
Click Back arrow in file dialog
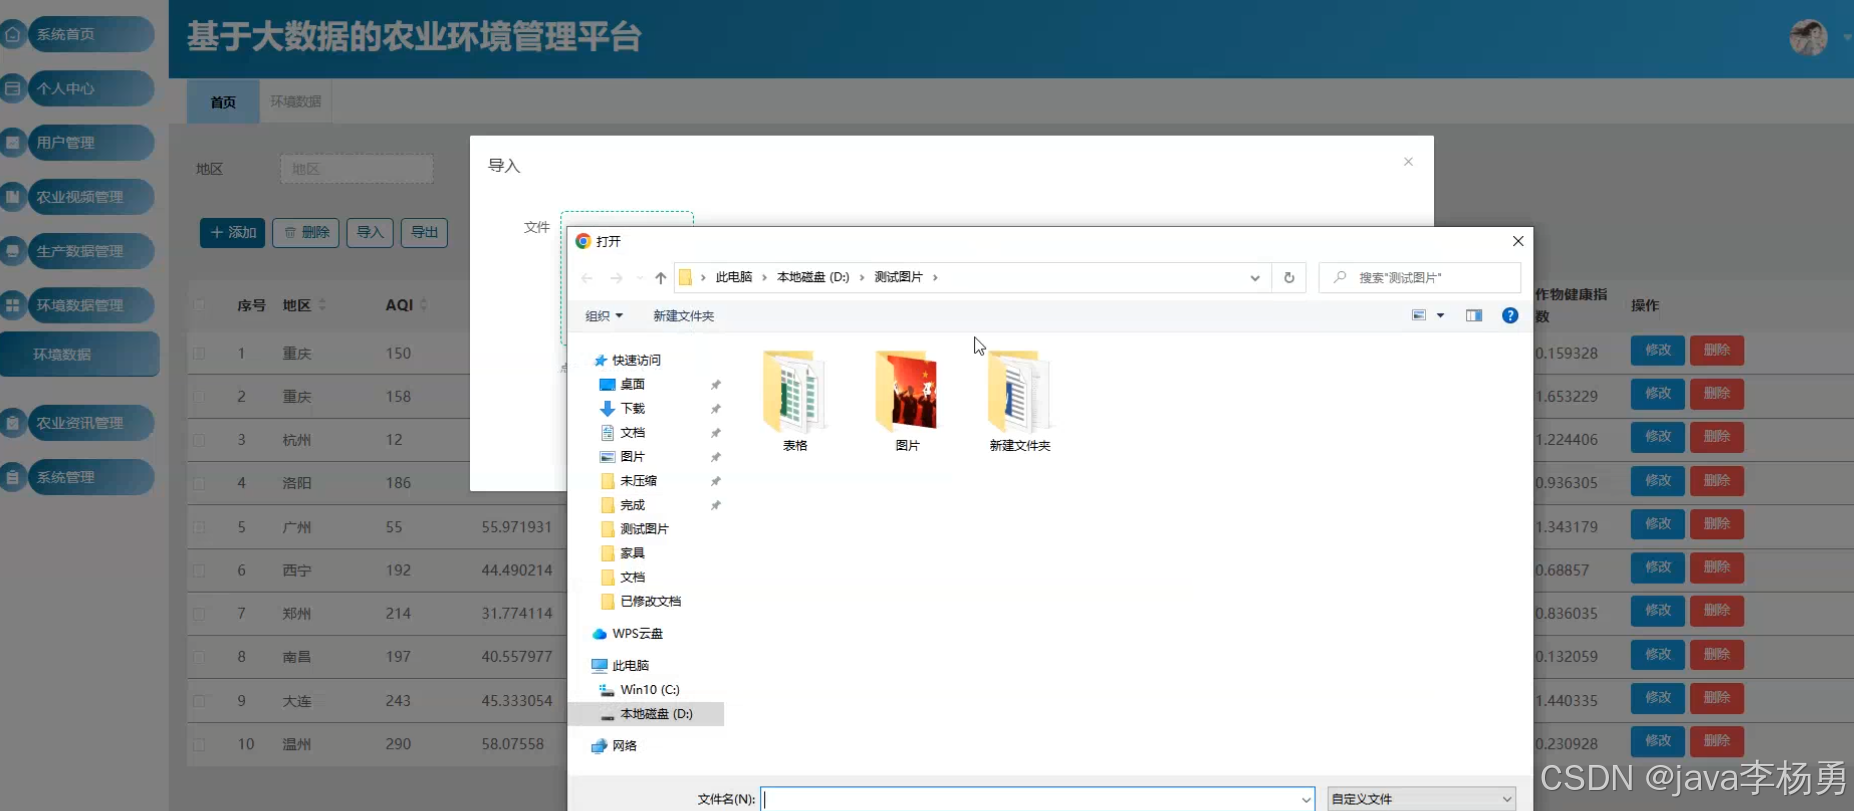[587, 278]
